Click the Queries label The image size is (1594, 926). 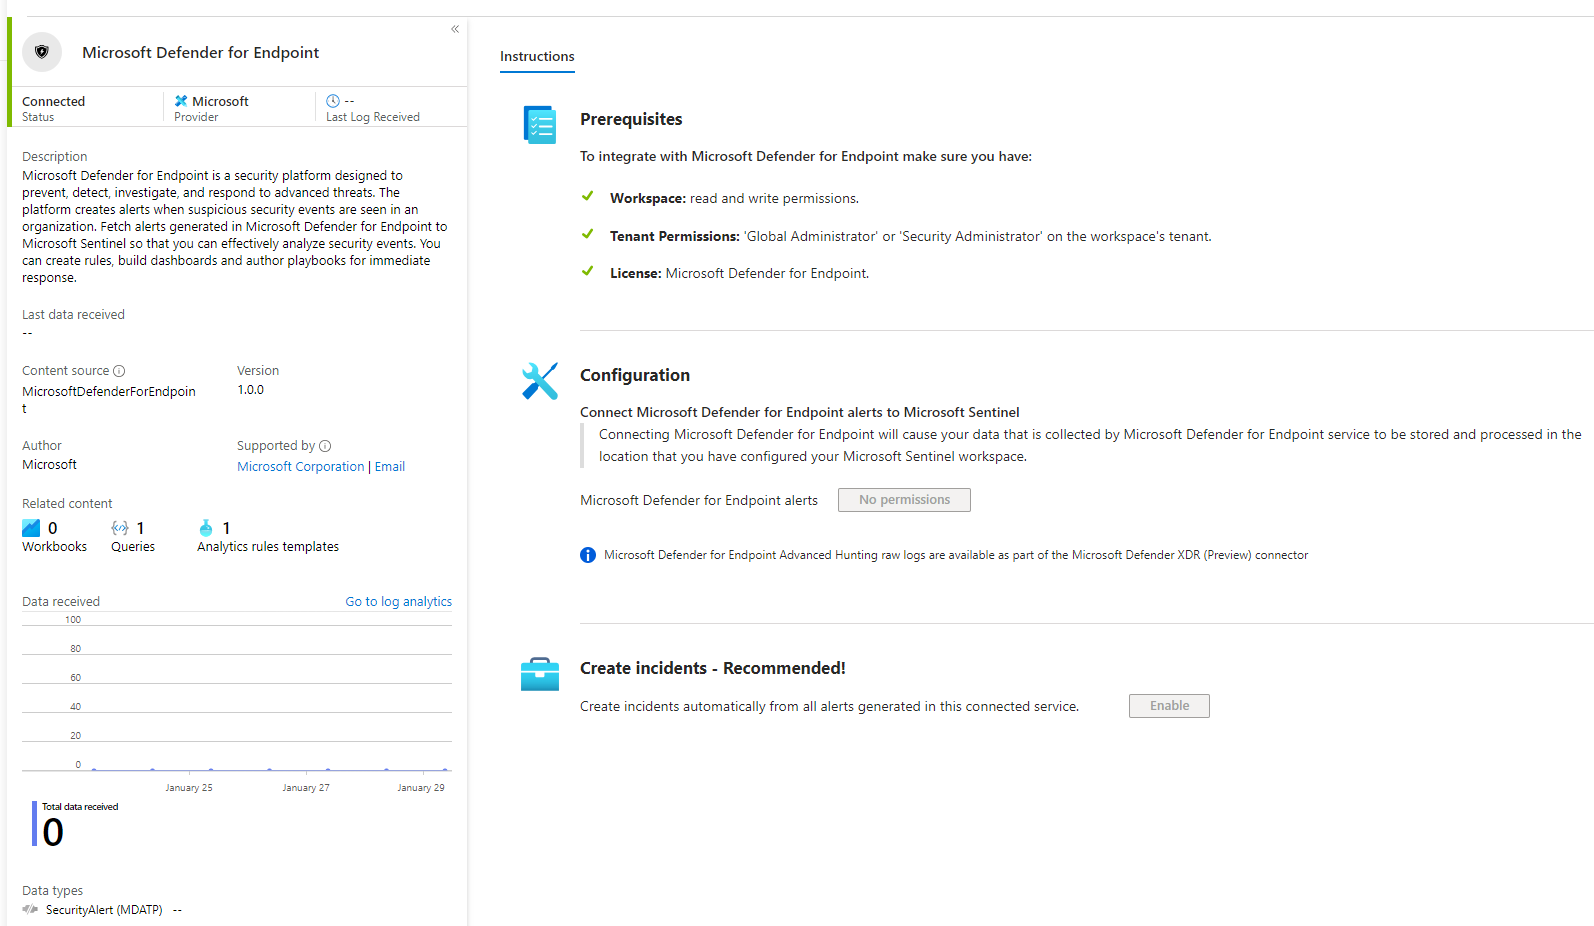pyautogui.click(x=133, y=547)
